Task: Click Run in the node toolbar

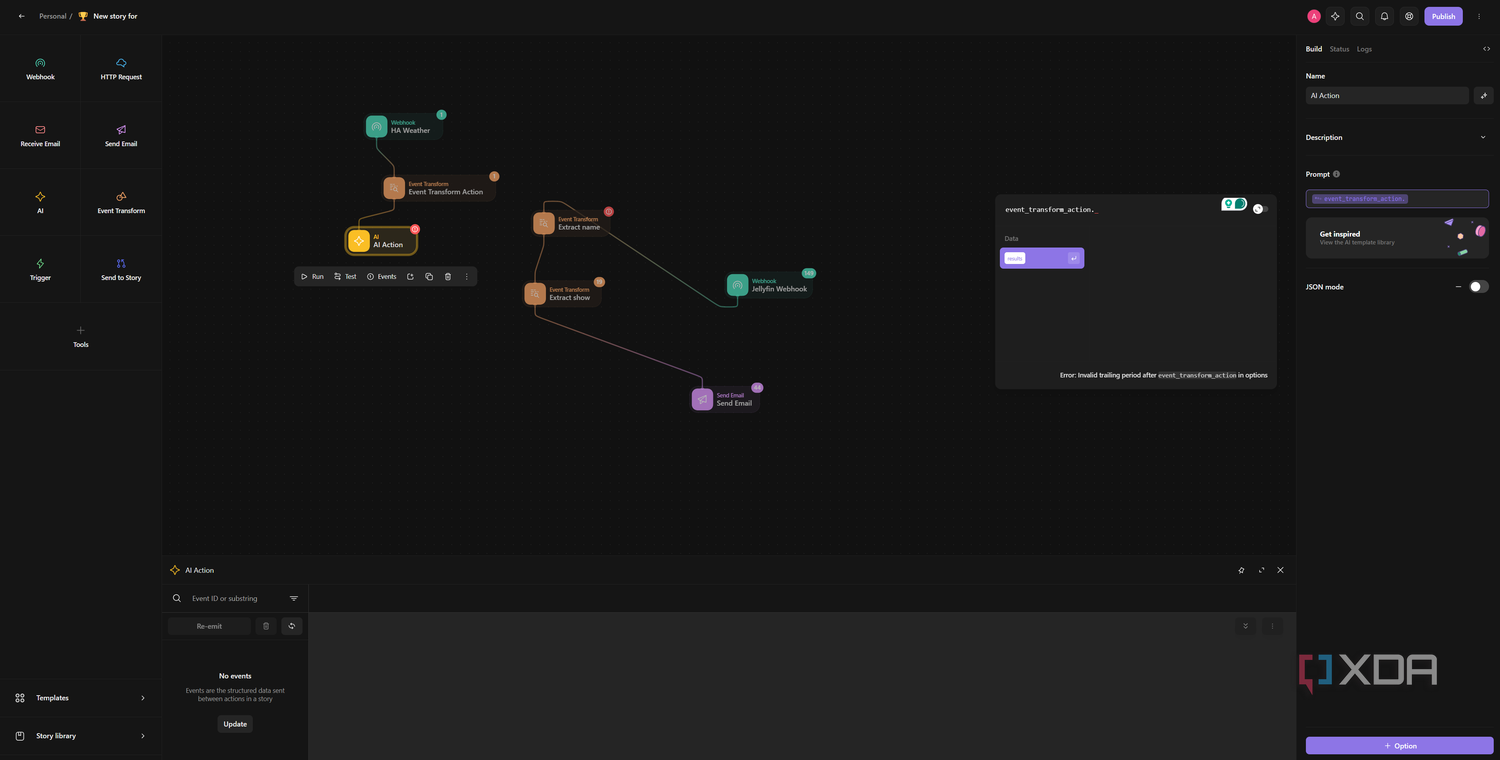Action: tap(312, 276)
